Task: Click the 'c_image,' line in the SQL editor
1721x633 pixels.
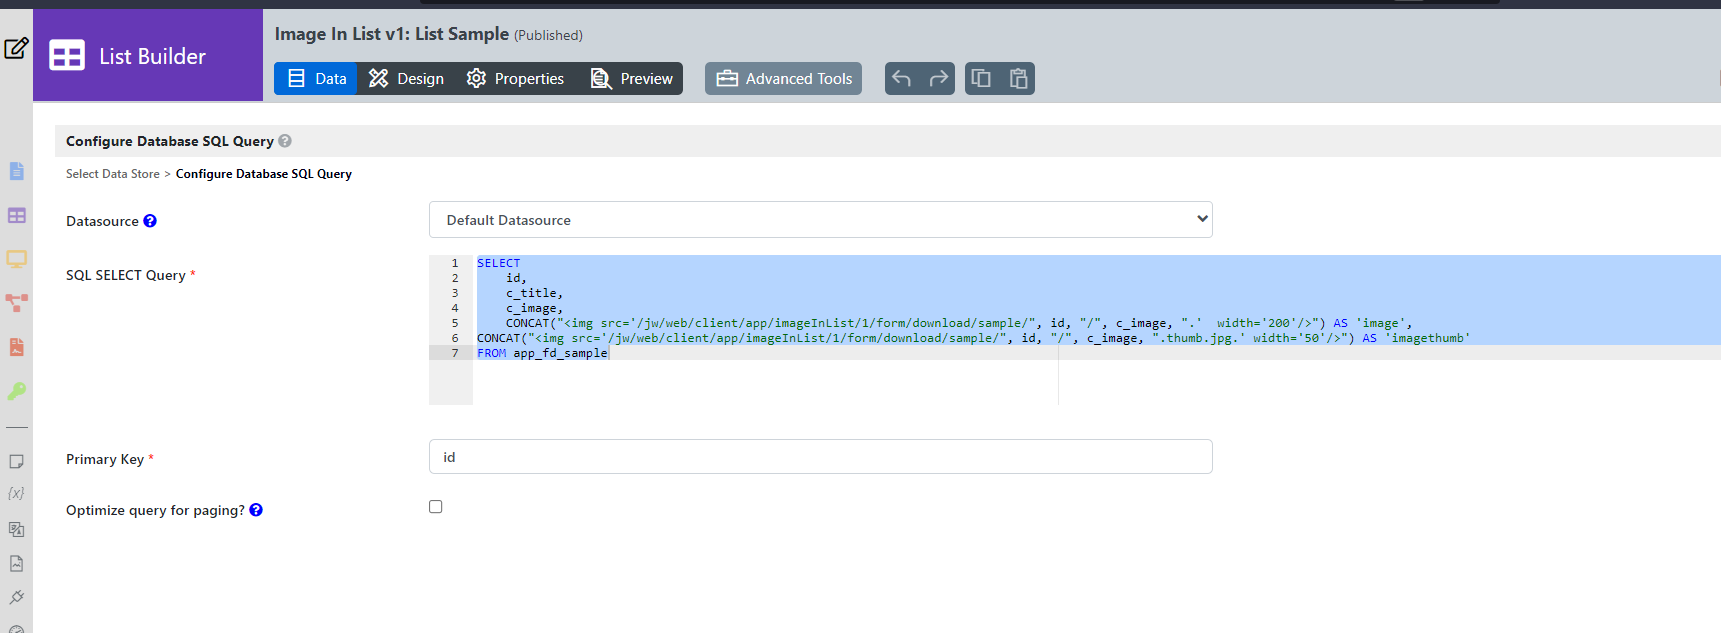Action: [x=534, y=308]
